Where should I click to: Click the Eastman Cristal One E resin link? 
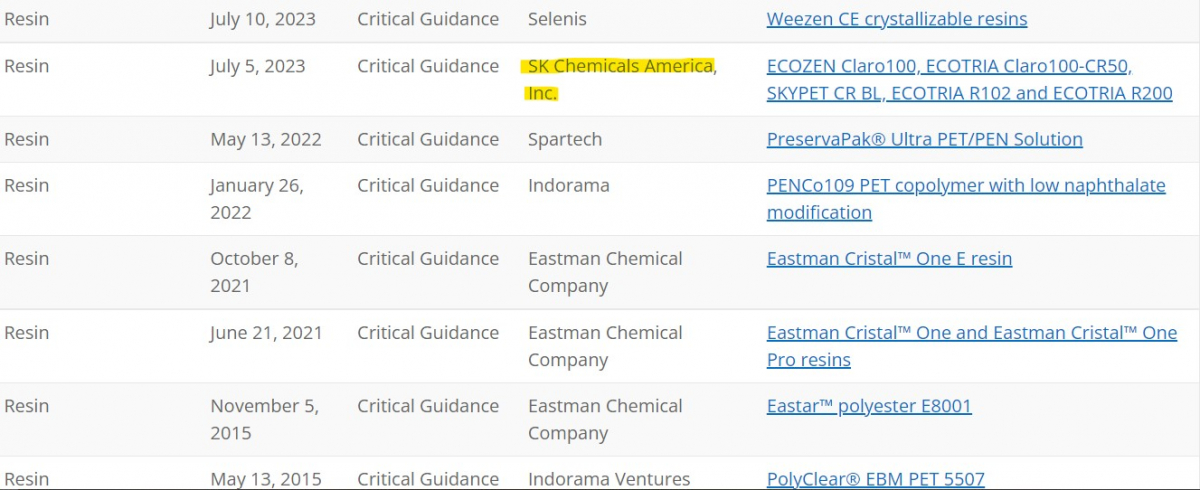pyautogui.click(x=889, y=259)
